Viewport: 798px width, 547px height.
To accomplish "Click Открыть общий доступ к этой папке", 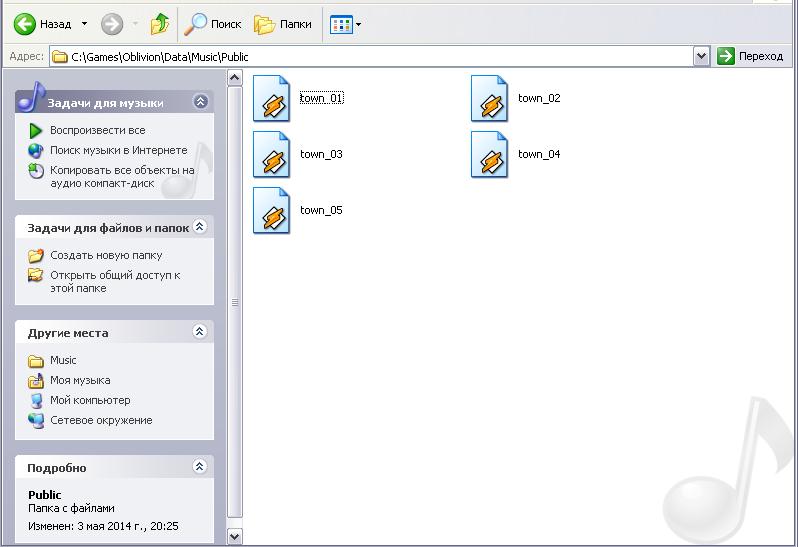I will click(x=115, y=281).
